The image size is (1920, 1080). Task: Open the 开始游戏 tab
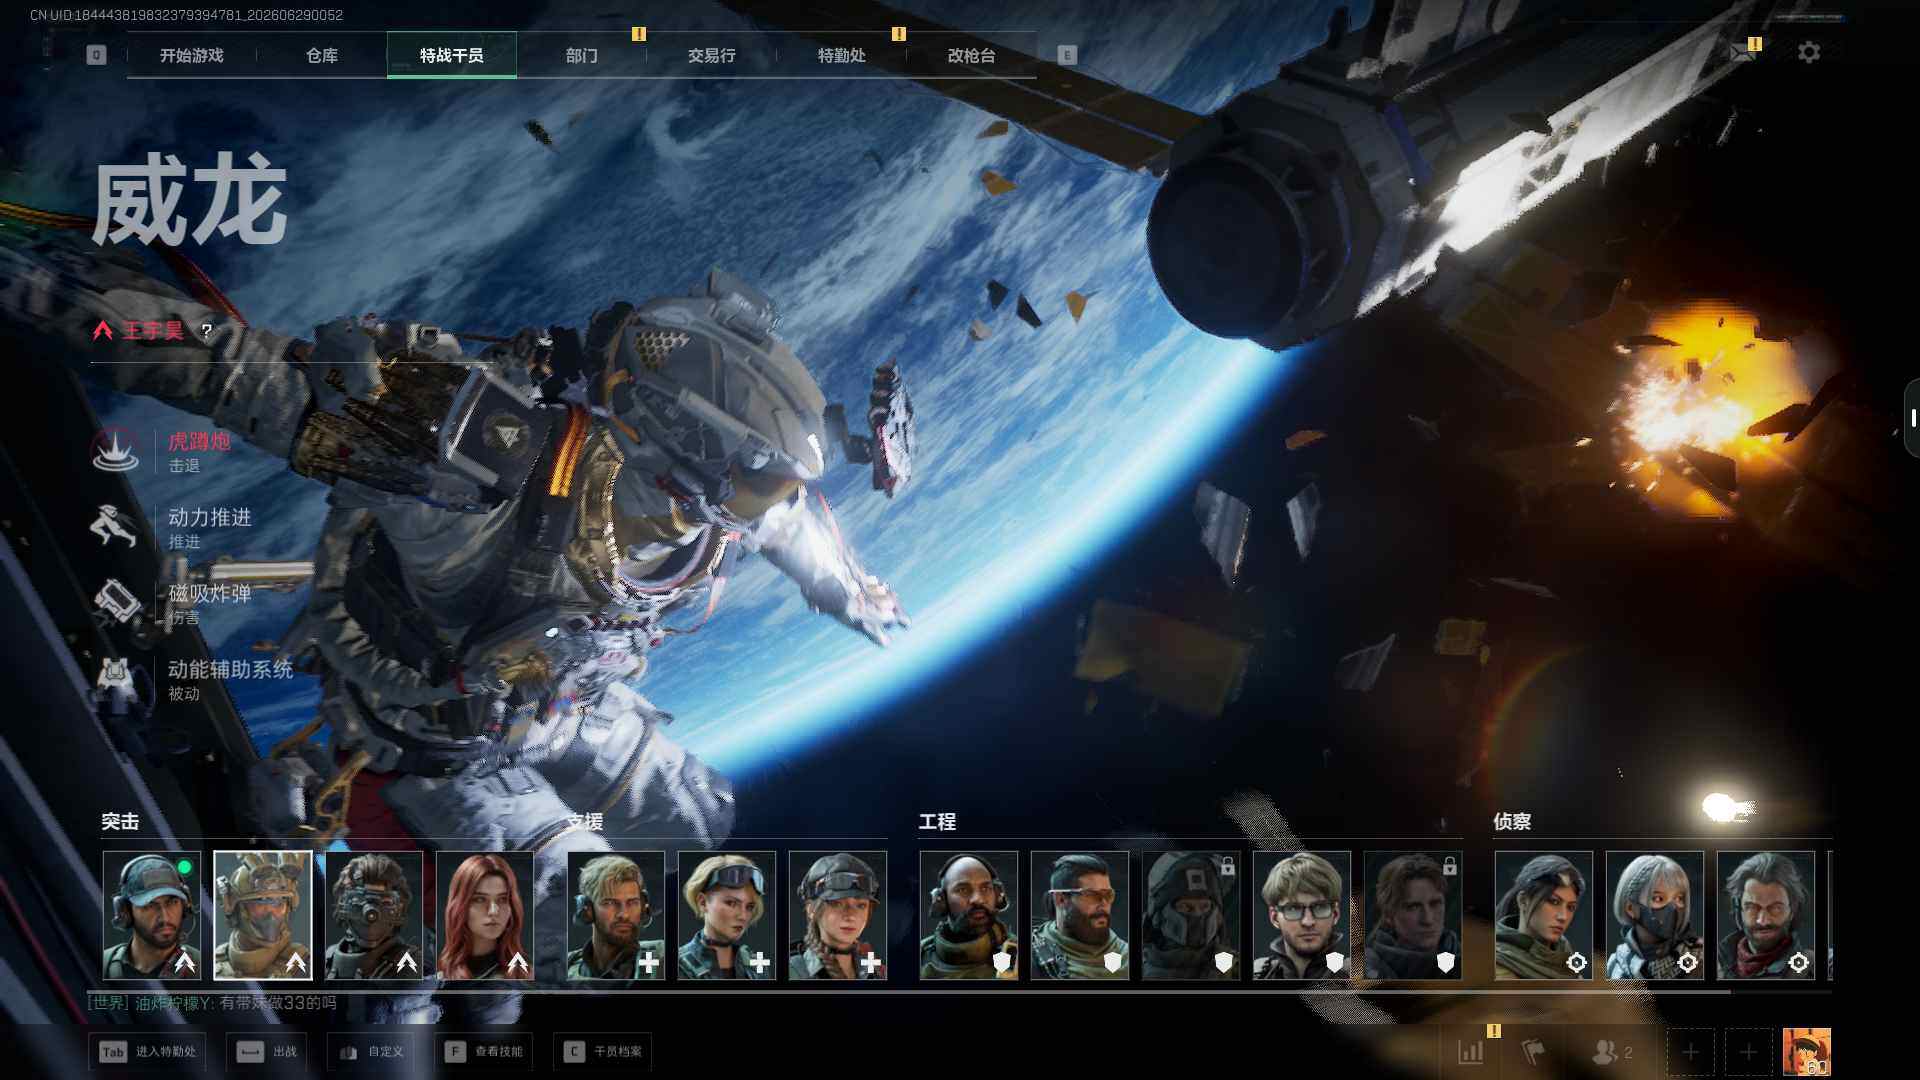[191, 55]
